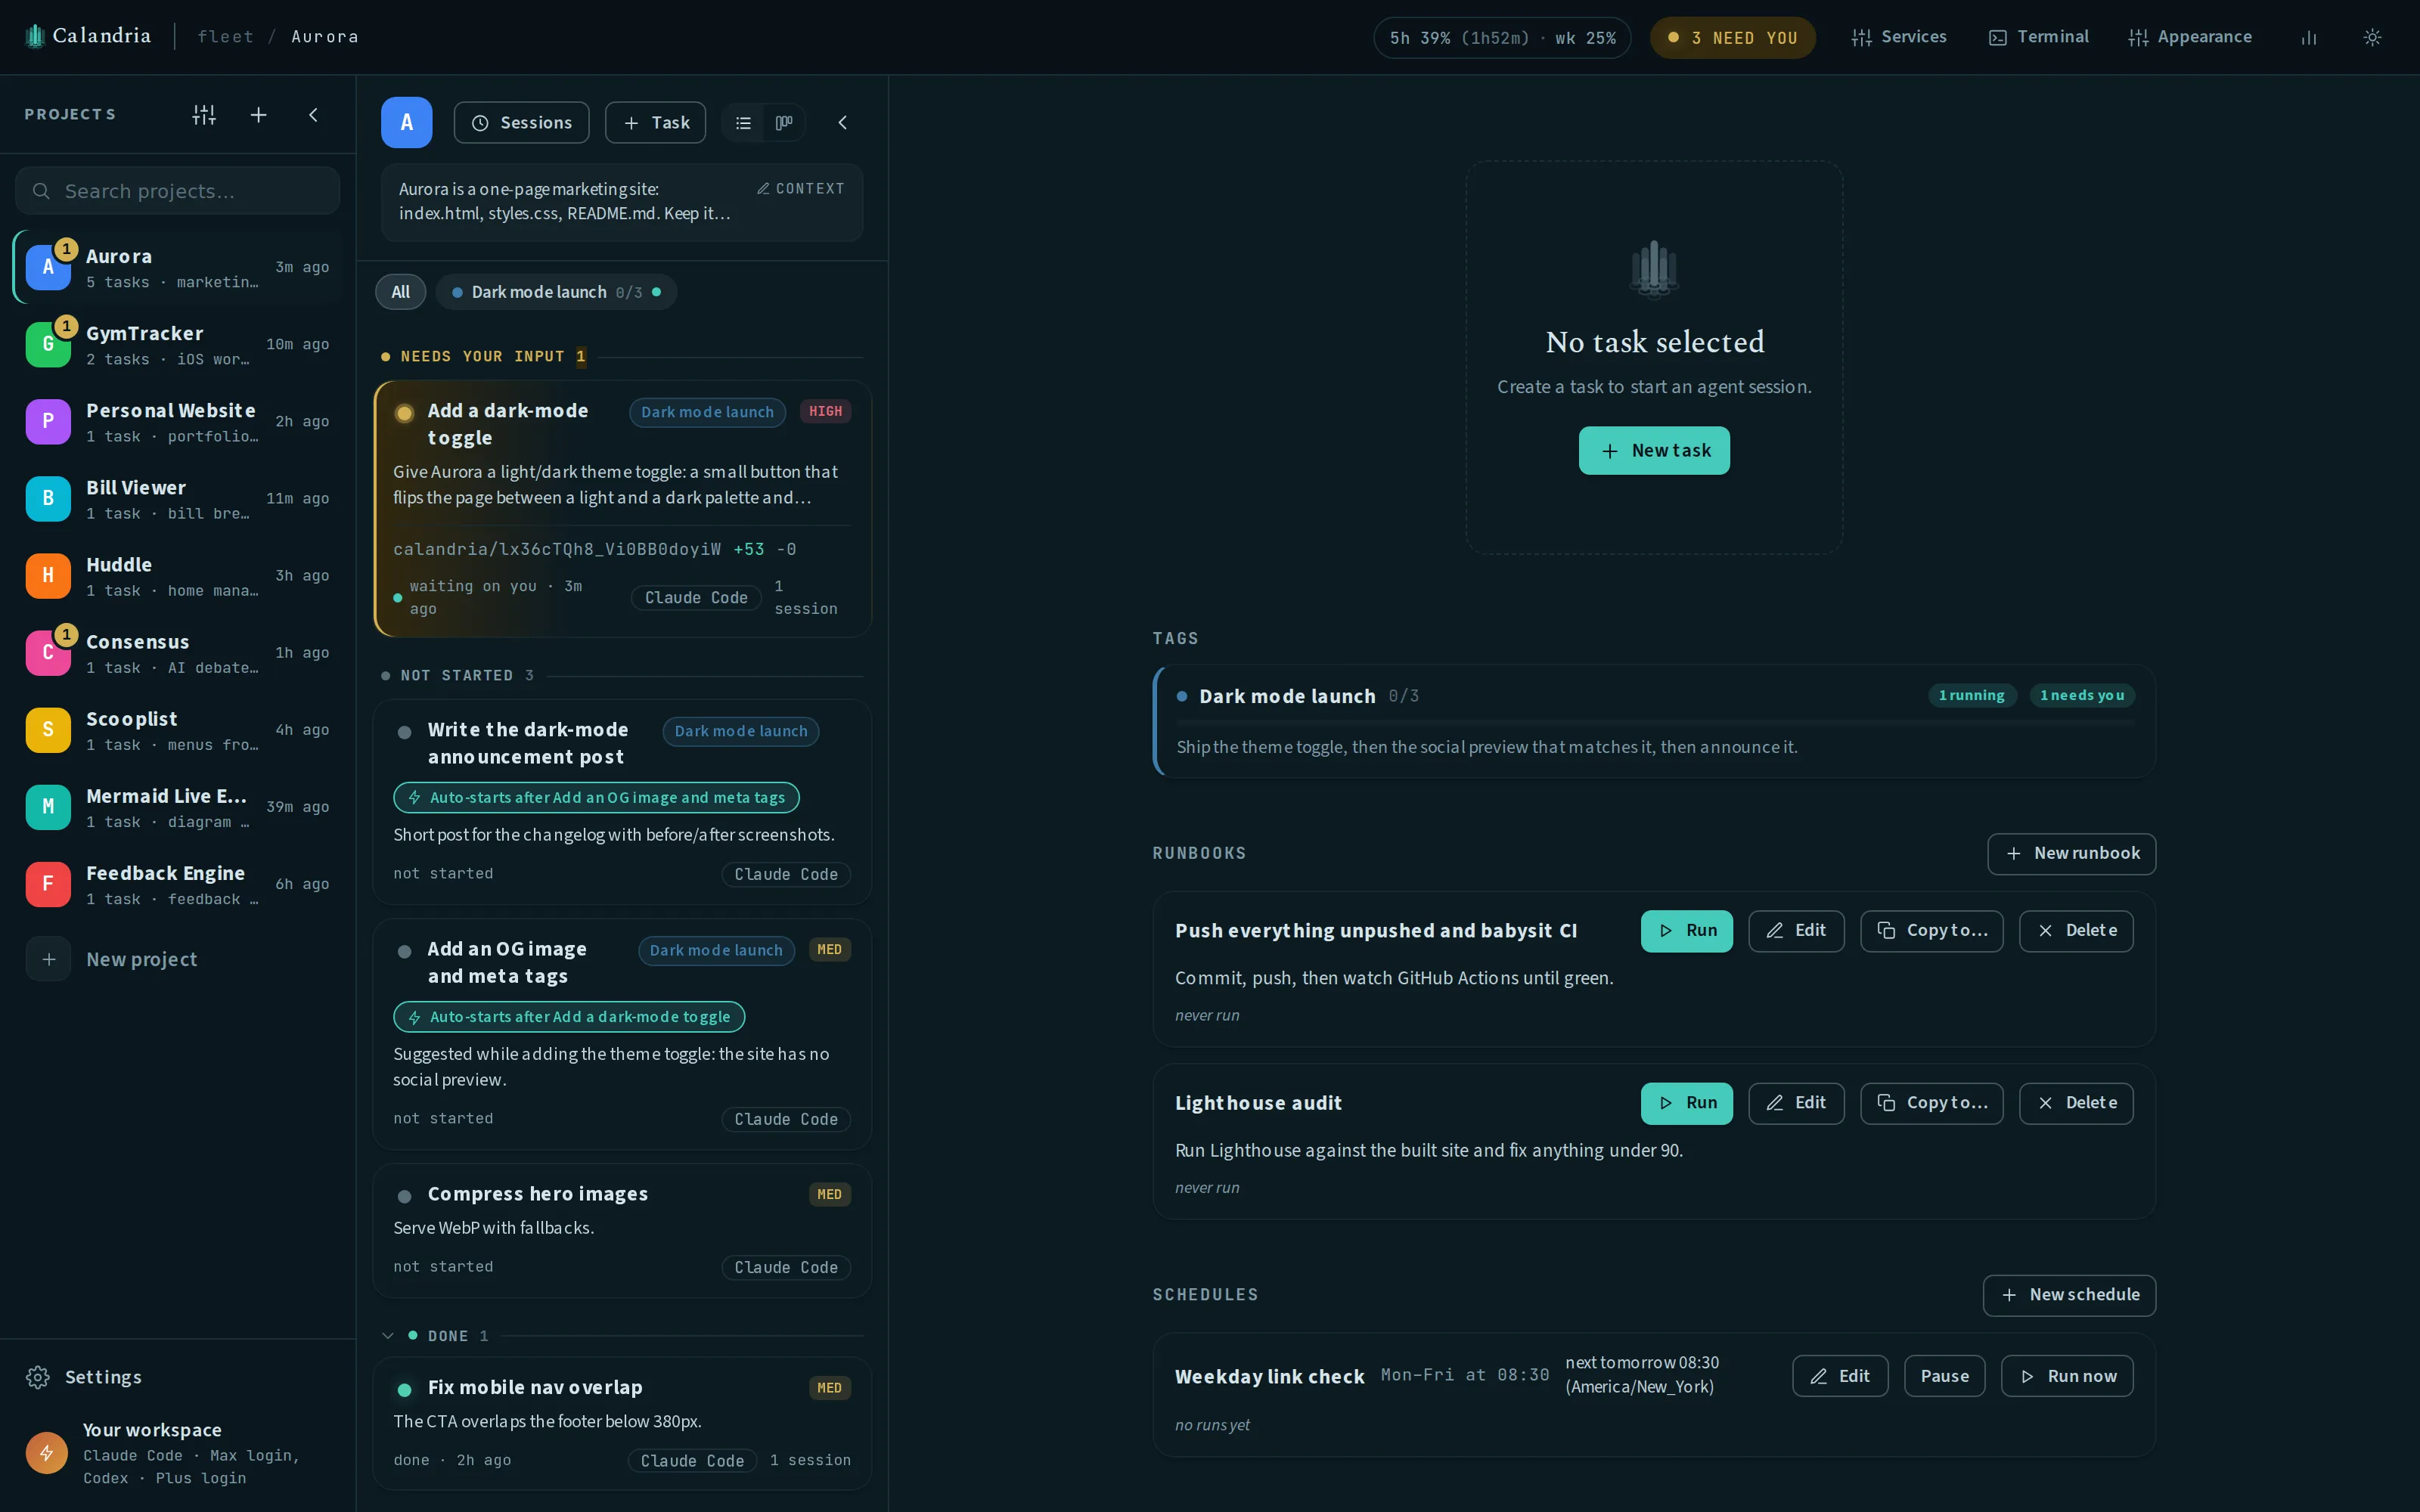The height and width of the screenshot is (1512, 2420).
Task: Edit the project CONTEXT
Action: click(x=800, y=189)
